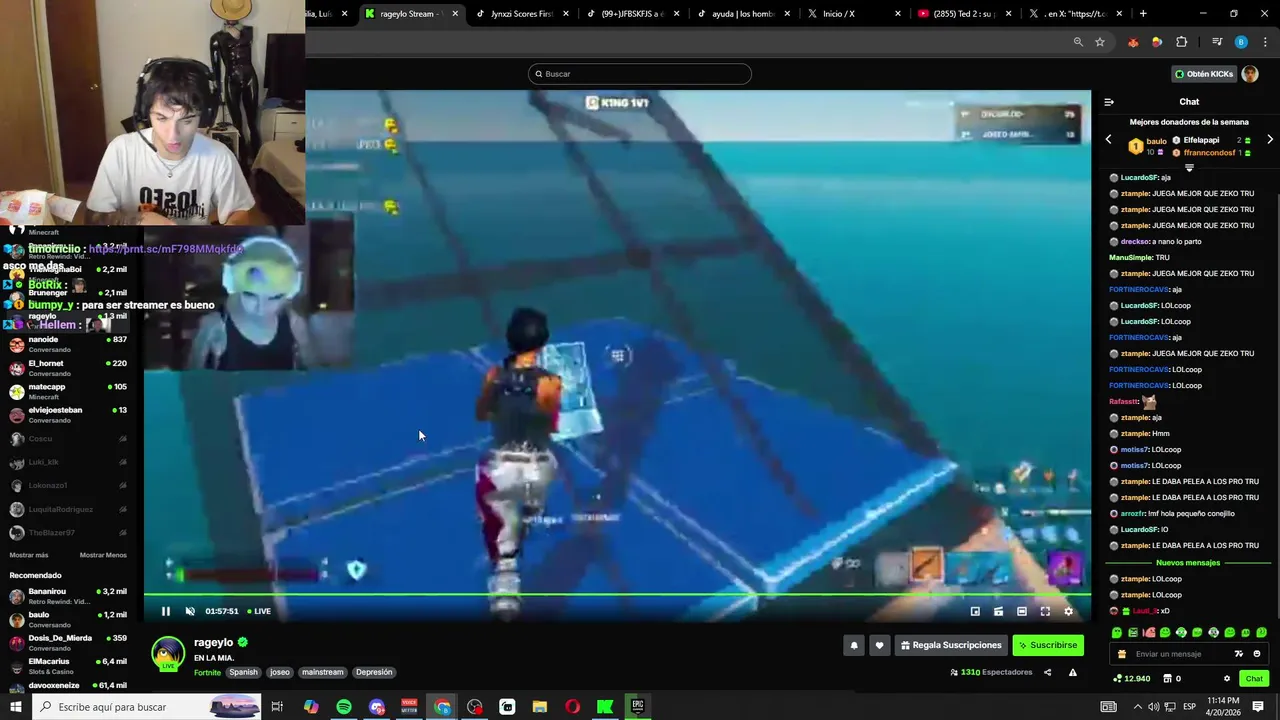Open Chrome media control icon

[1217, 42]
